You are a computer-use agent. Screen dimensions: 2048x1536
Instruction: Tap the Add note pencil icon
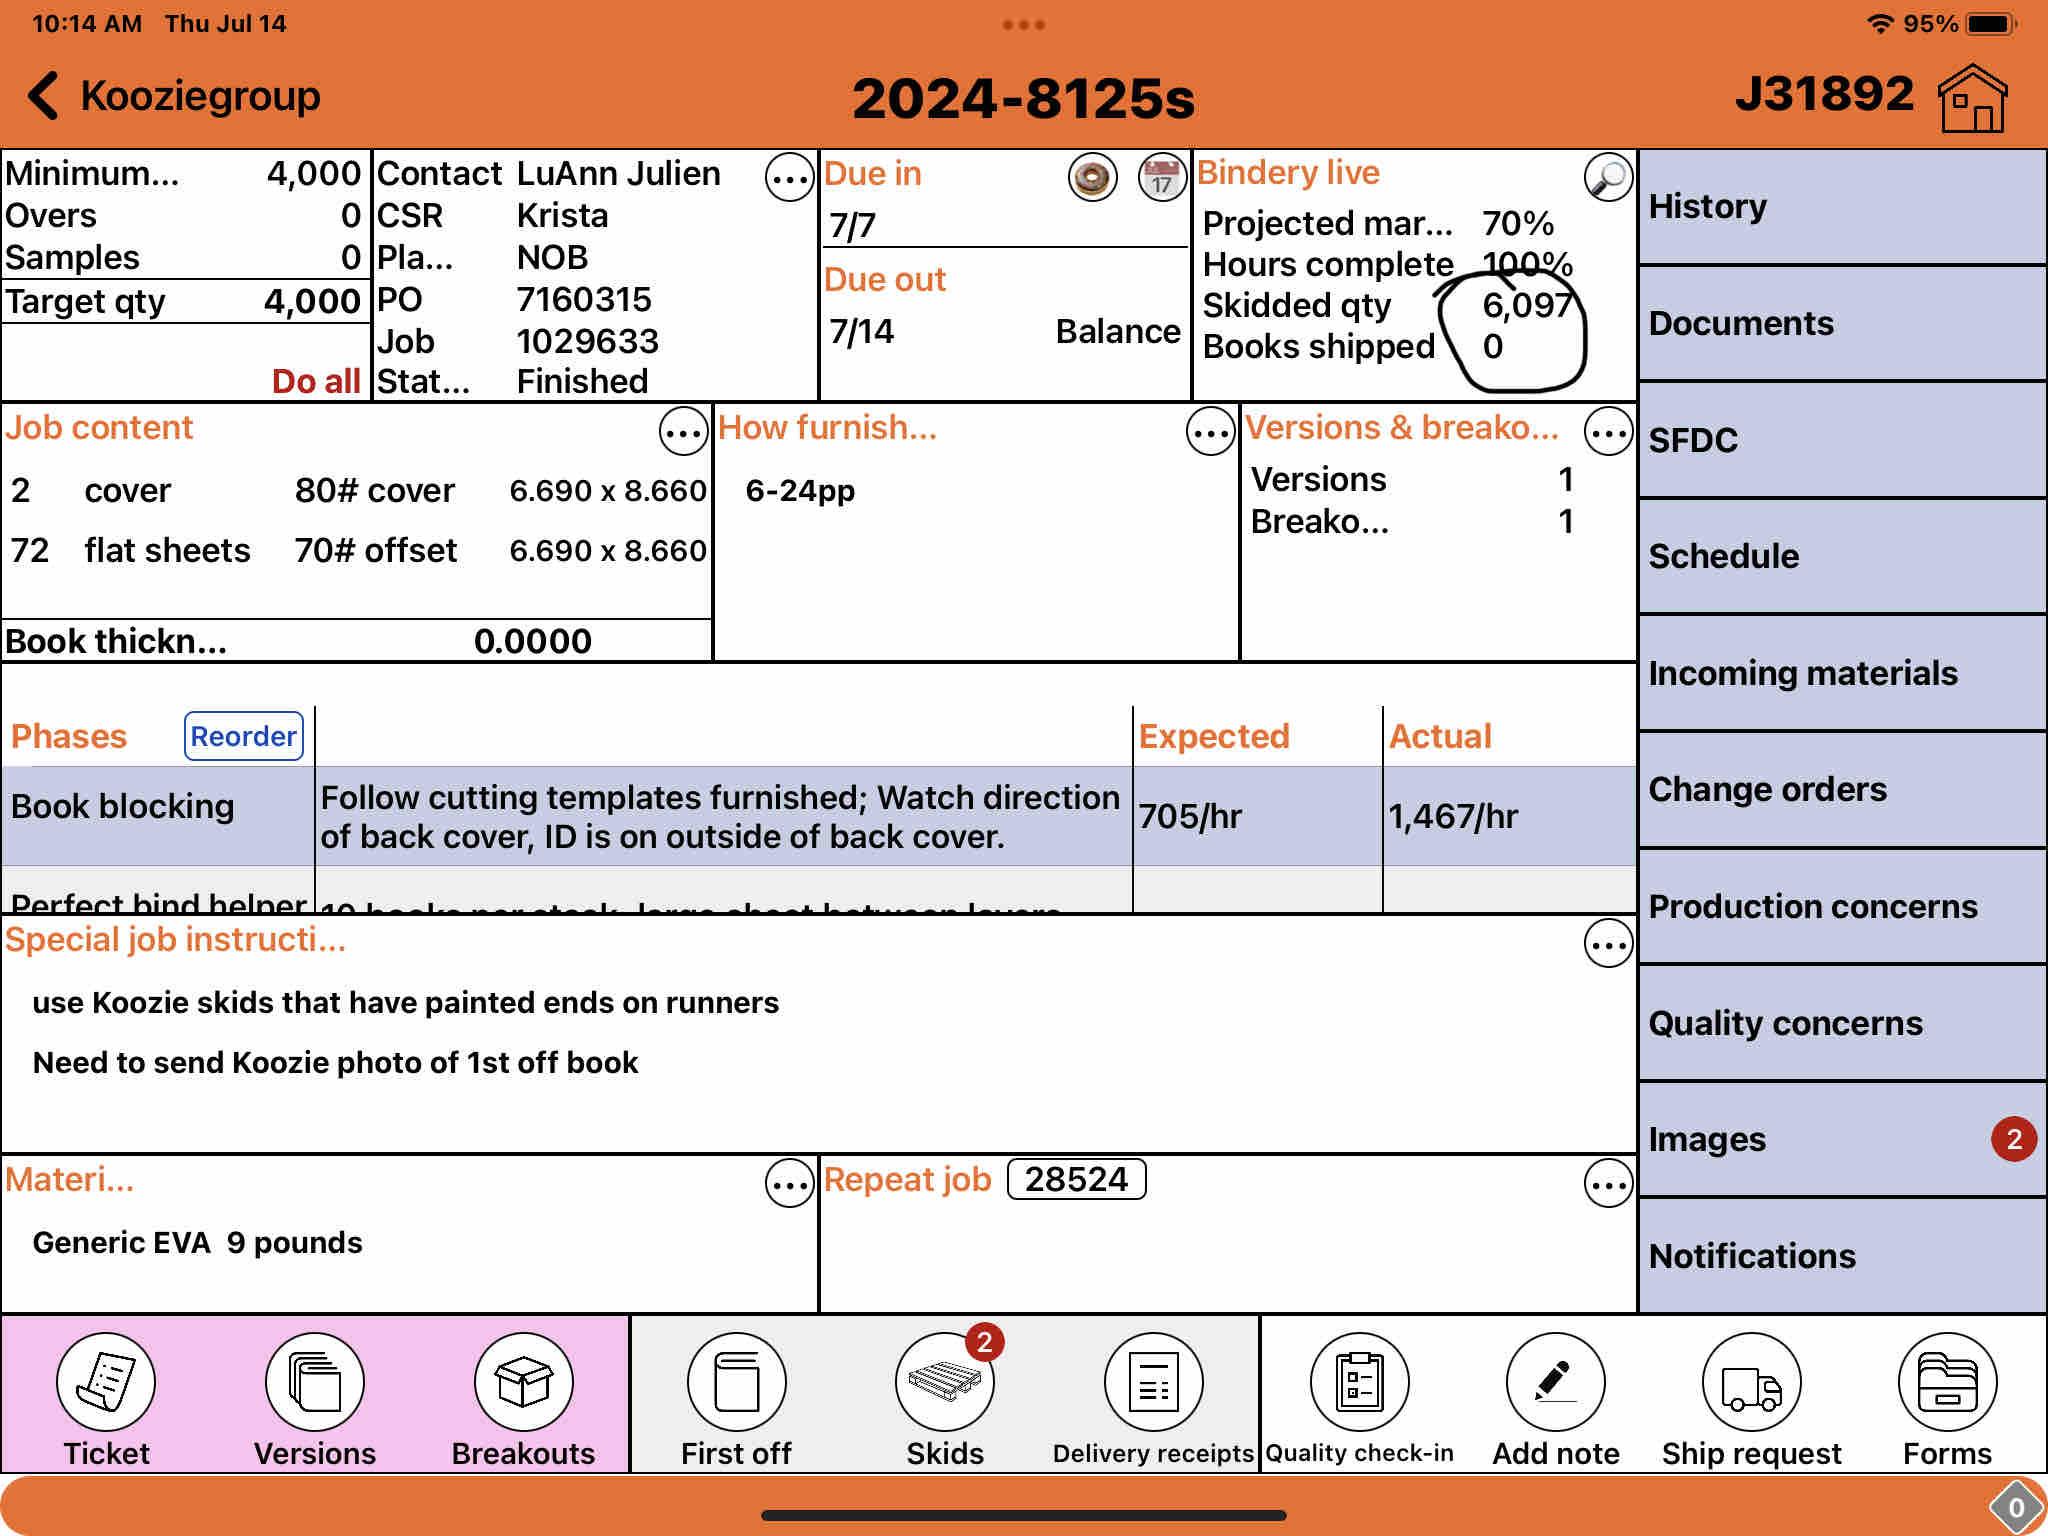[1555, 1382]
